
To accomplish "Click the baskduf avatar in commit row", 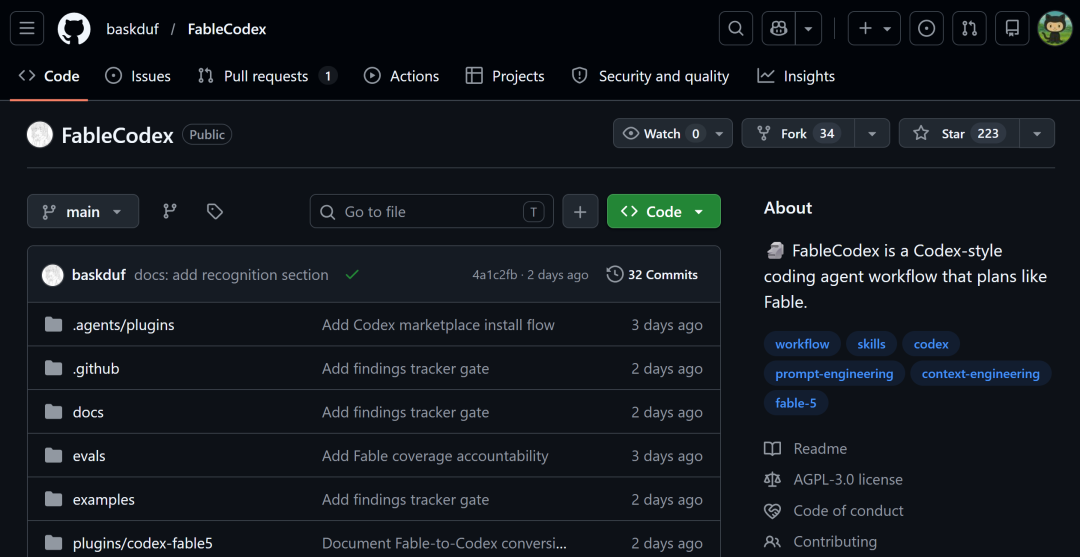I will 53,275.
